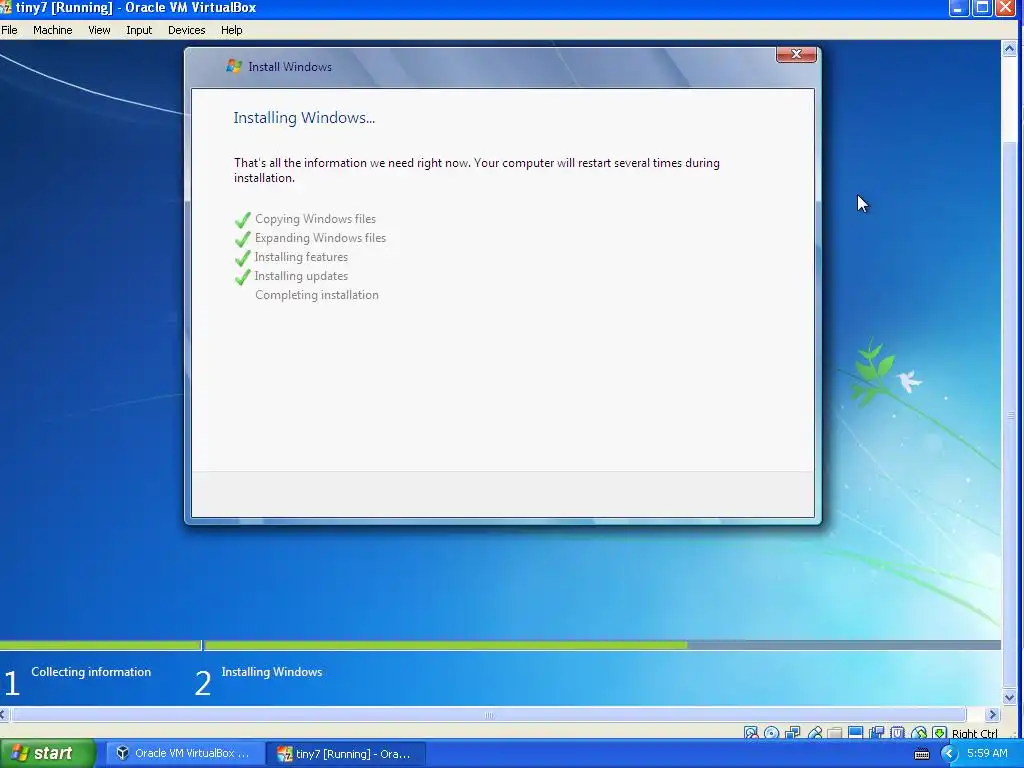Minimize the VirtualBox VM window
This screenshot has height=768, width=1024.
(x=958, y=8)
